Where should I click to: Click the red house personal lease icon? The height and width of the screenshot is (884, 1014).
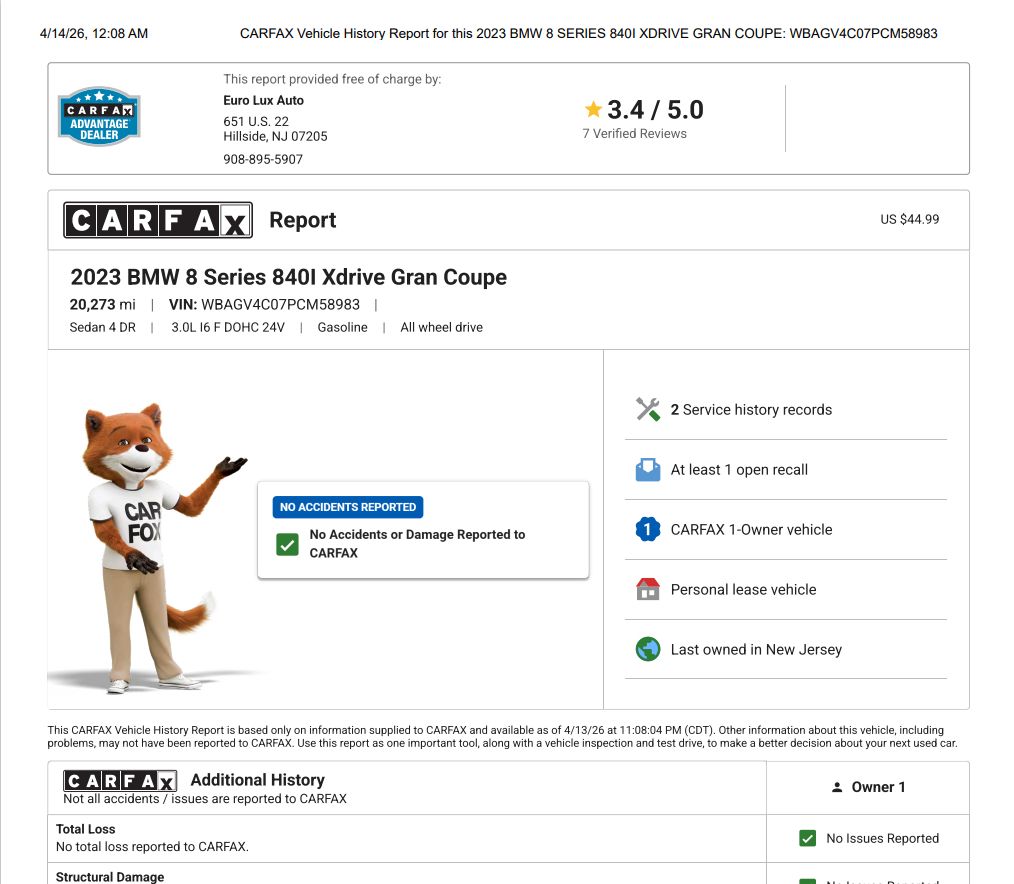point(648,589)
